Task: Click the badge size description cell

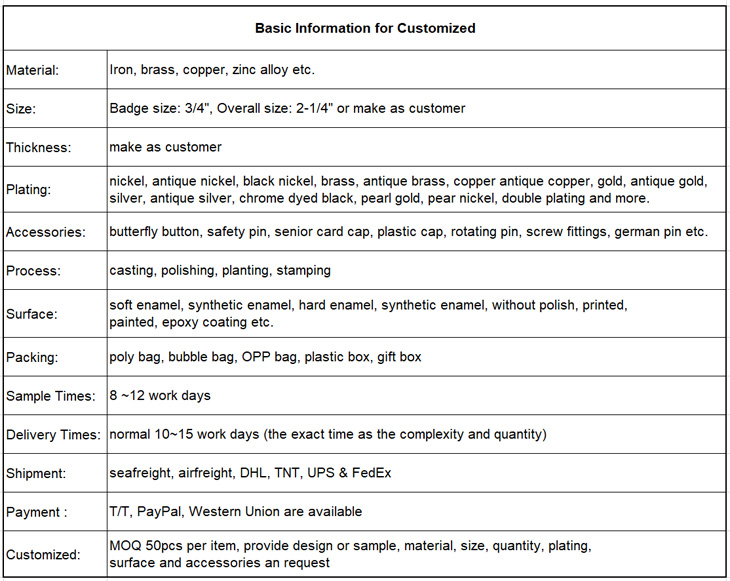Action: [x=287, y=108]
